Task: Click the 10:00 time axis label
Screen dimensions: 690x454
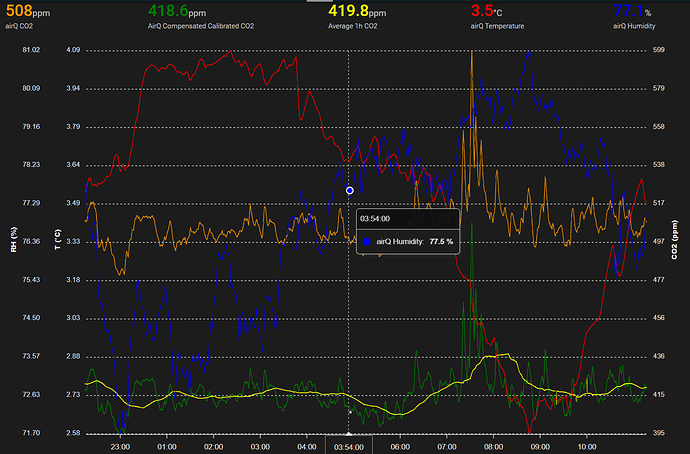Action: click(587, 447)
